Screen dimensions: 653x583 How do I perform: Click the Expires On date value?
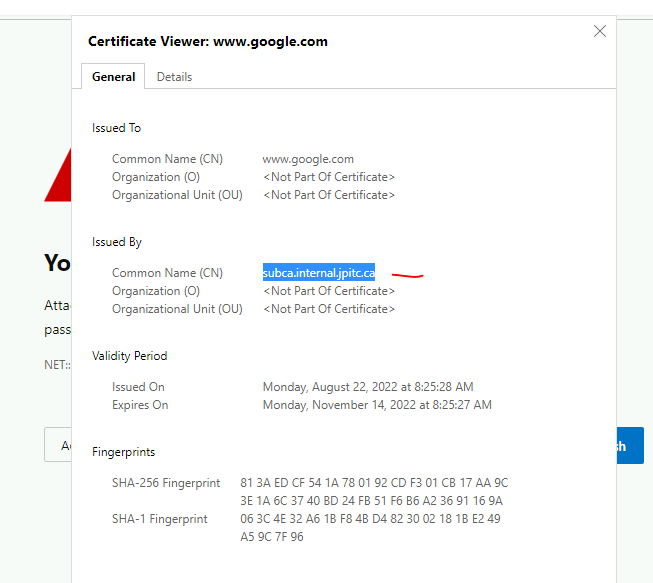tap(376, 405)
